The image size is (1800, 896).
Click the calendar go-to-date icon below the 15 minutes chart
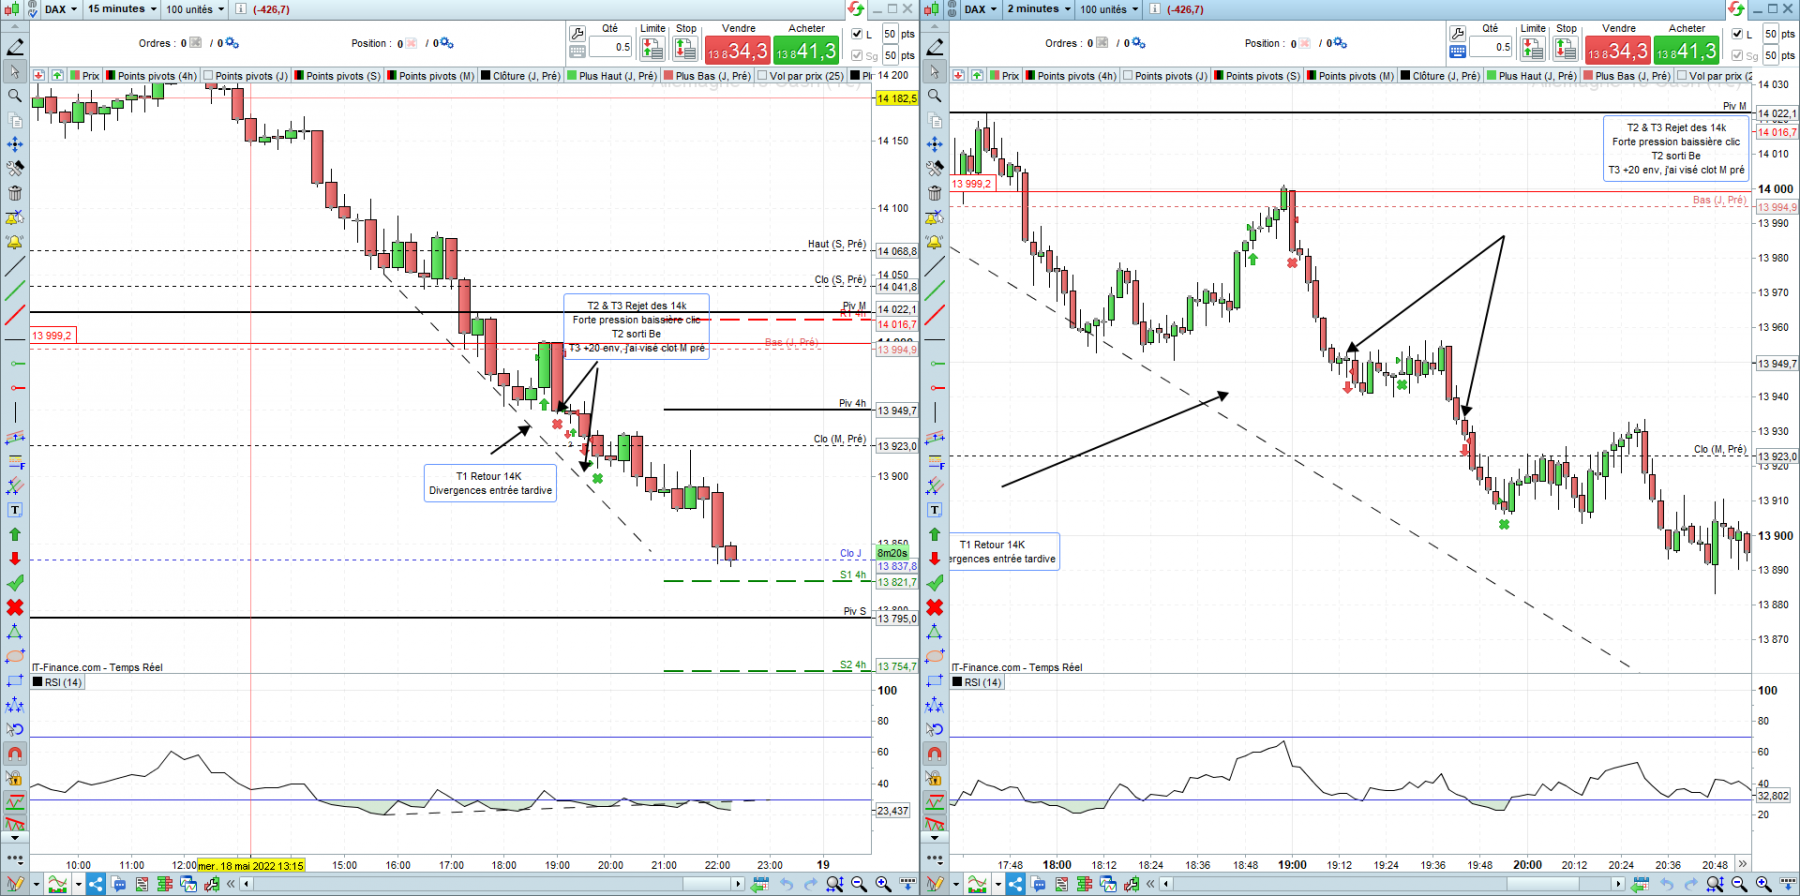tap(760, 884)
